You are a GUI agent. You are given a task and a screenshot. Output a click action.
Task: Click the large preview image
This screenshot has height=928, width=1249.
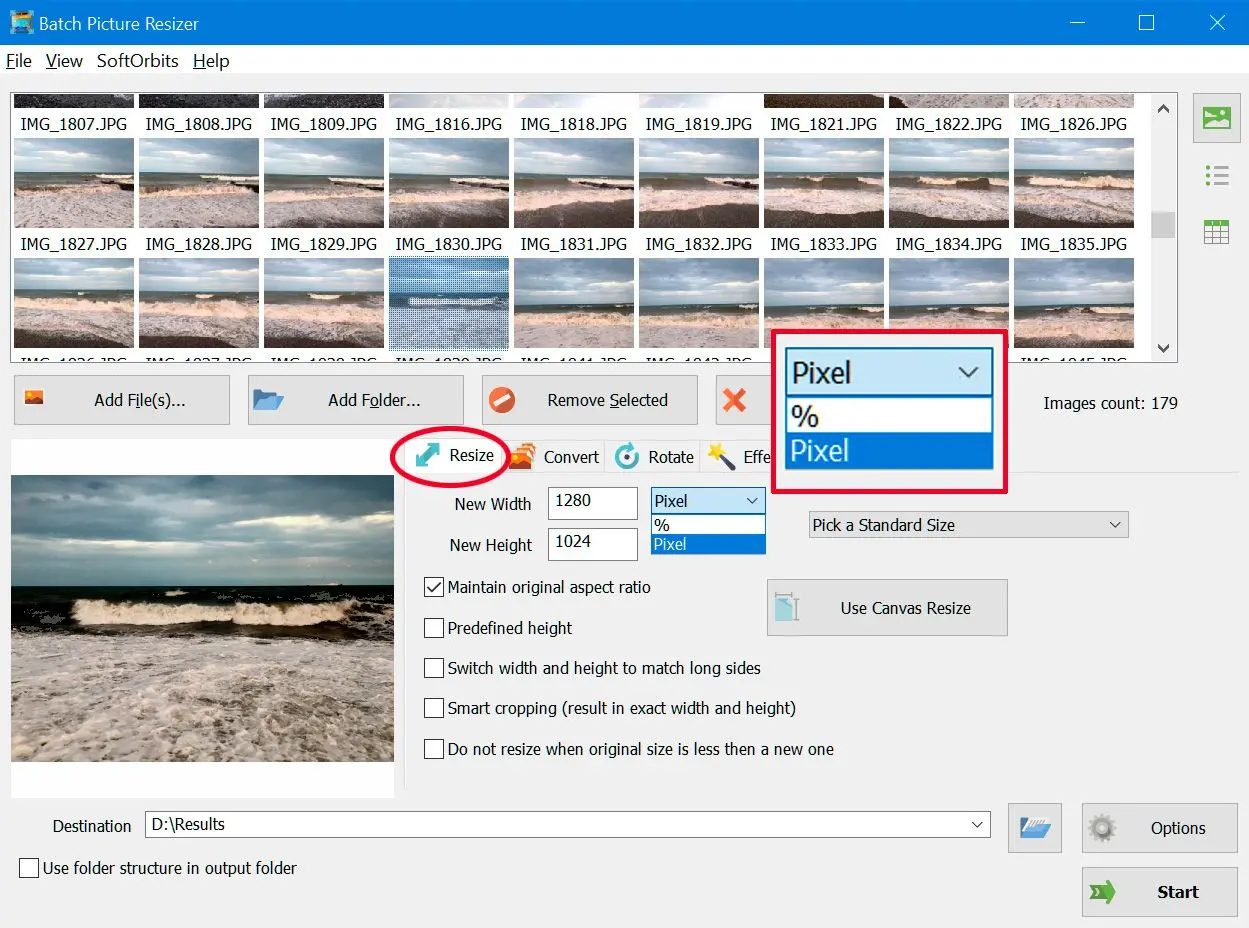click(x=203, y=618)
